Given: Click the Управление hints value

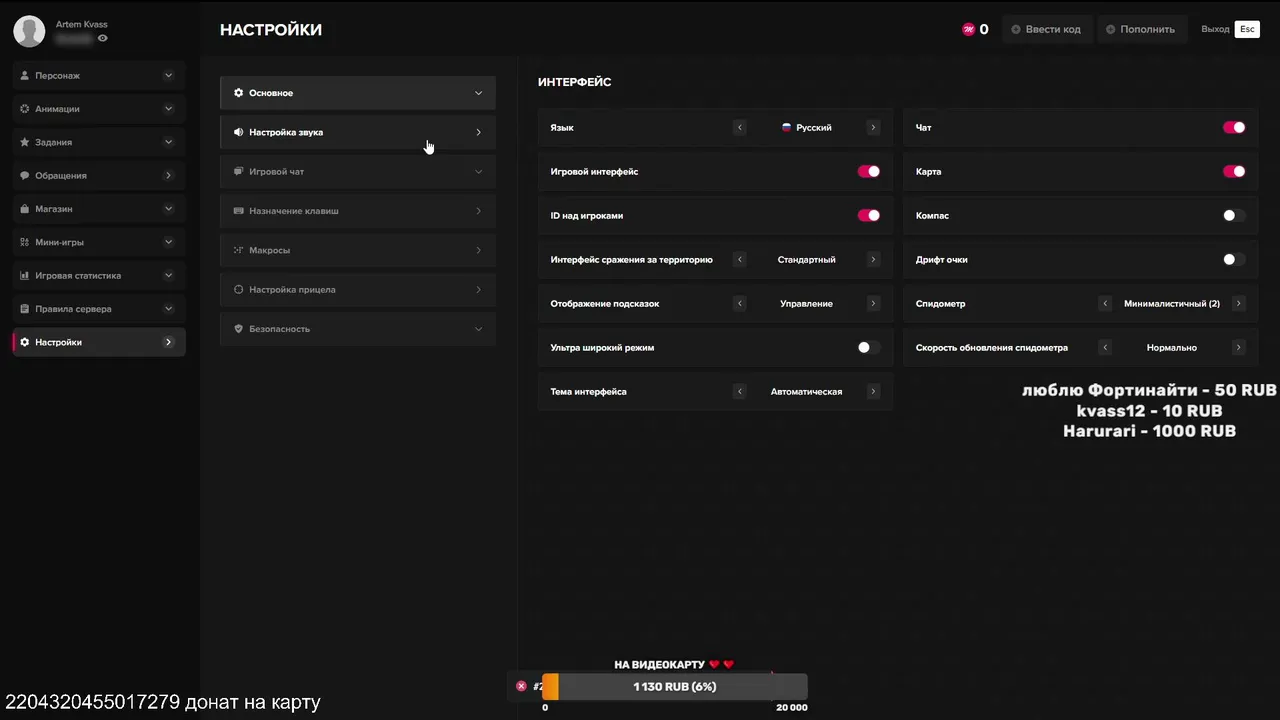Looking at the screenshot, I should coord(806,304).
